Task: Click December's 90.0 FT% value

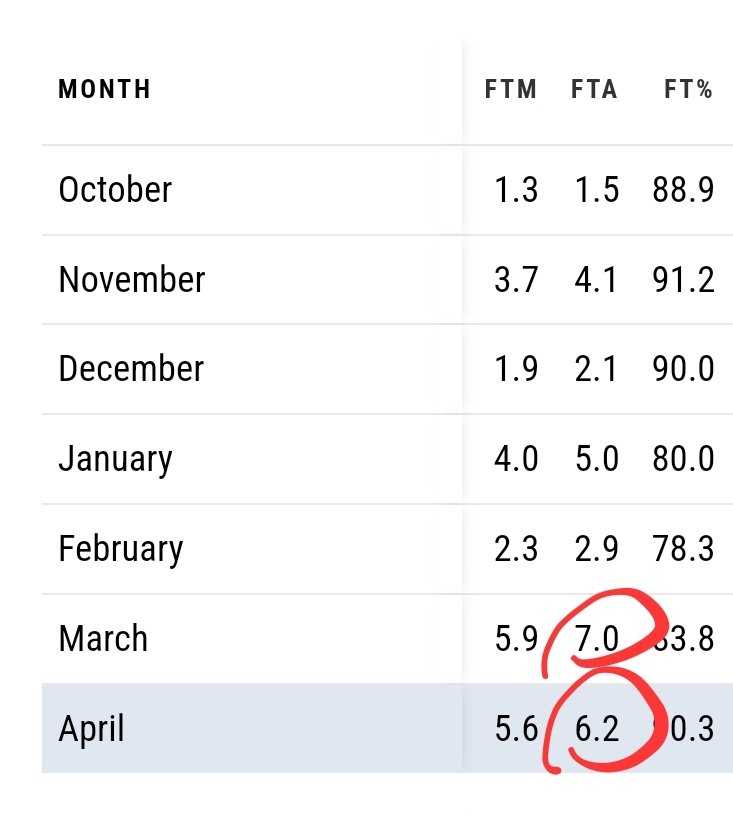Action: coord(683,369)
